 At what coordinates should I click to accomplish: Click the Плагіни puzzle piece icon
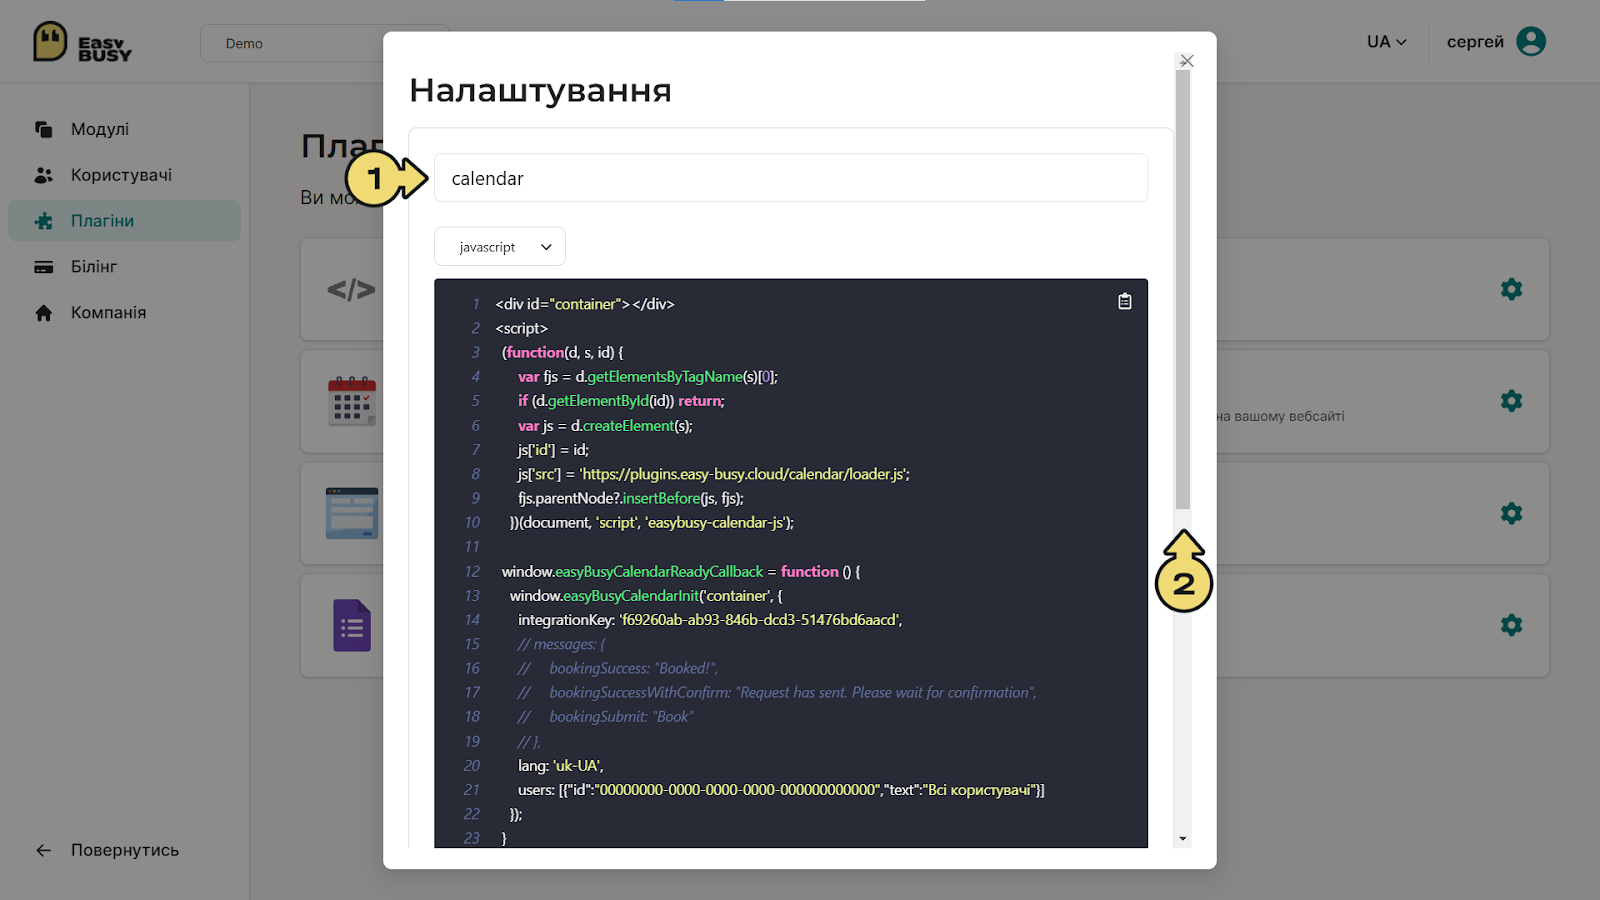click(x=44, y=221)
